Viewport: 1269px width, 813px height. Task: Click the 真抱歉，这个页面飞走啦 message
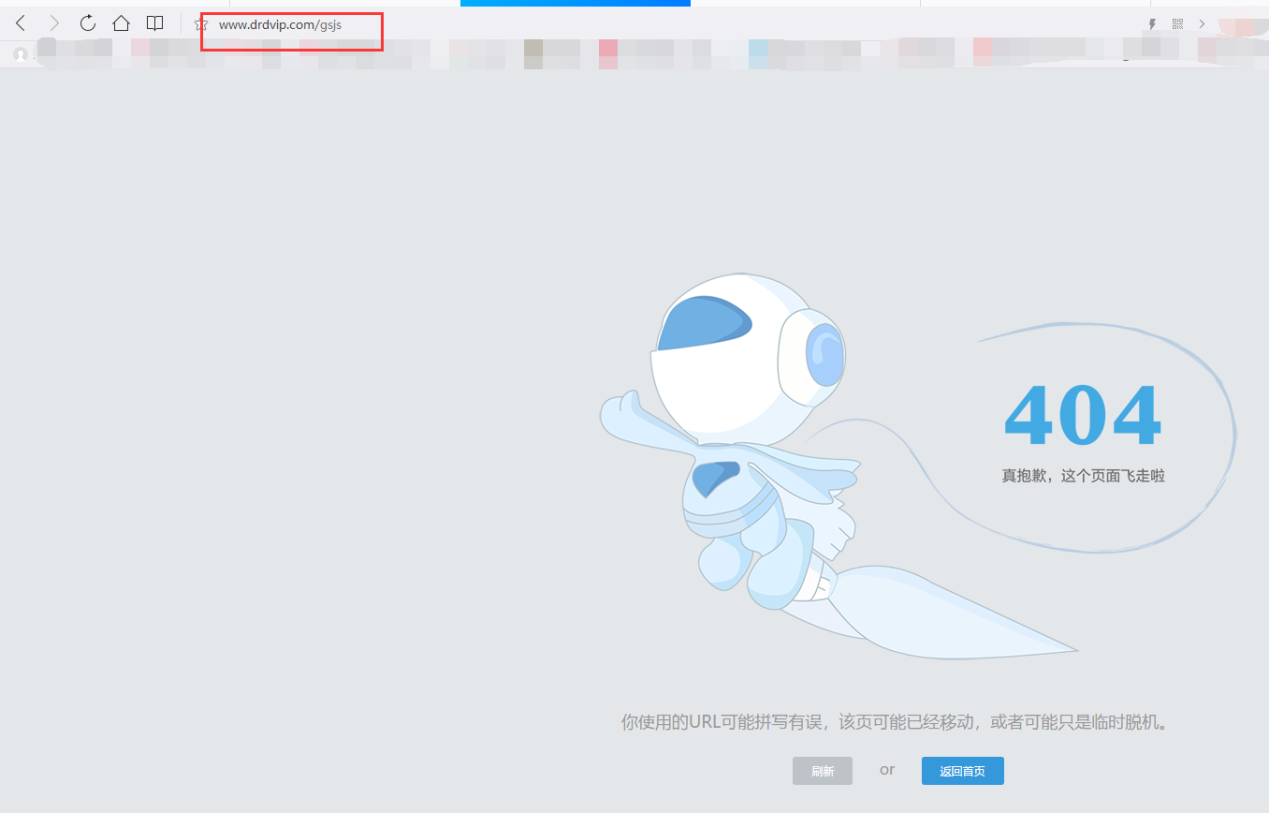pyautogui.click(x=1083, y=476)
